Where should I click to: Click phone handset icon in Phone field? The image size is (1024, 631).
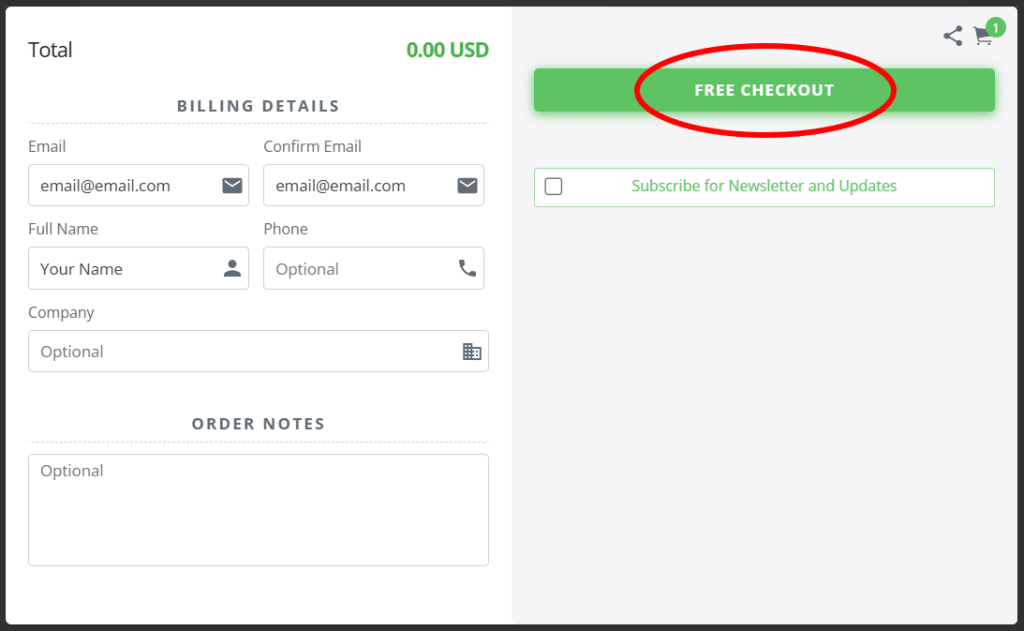467,268
